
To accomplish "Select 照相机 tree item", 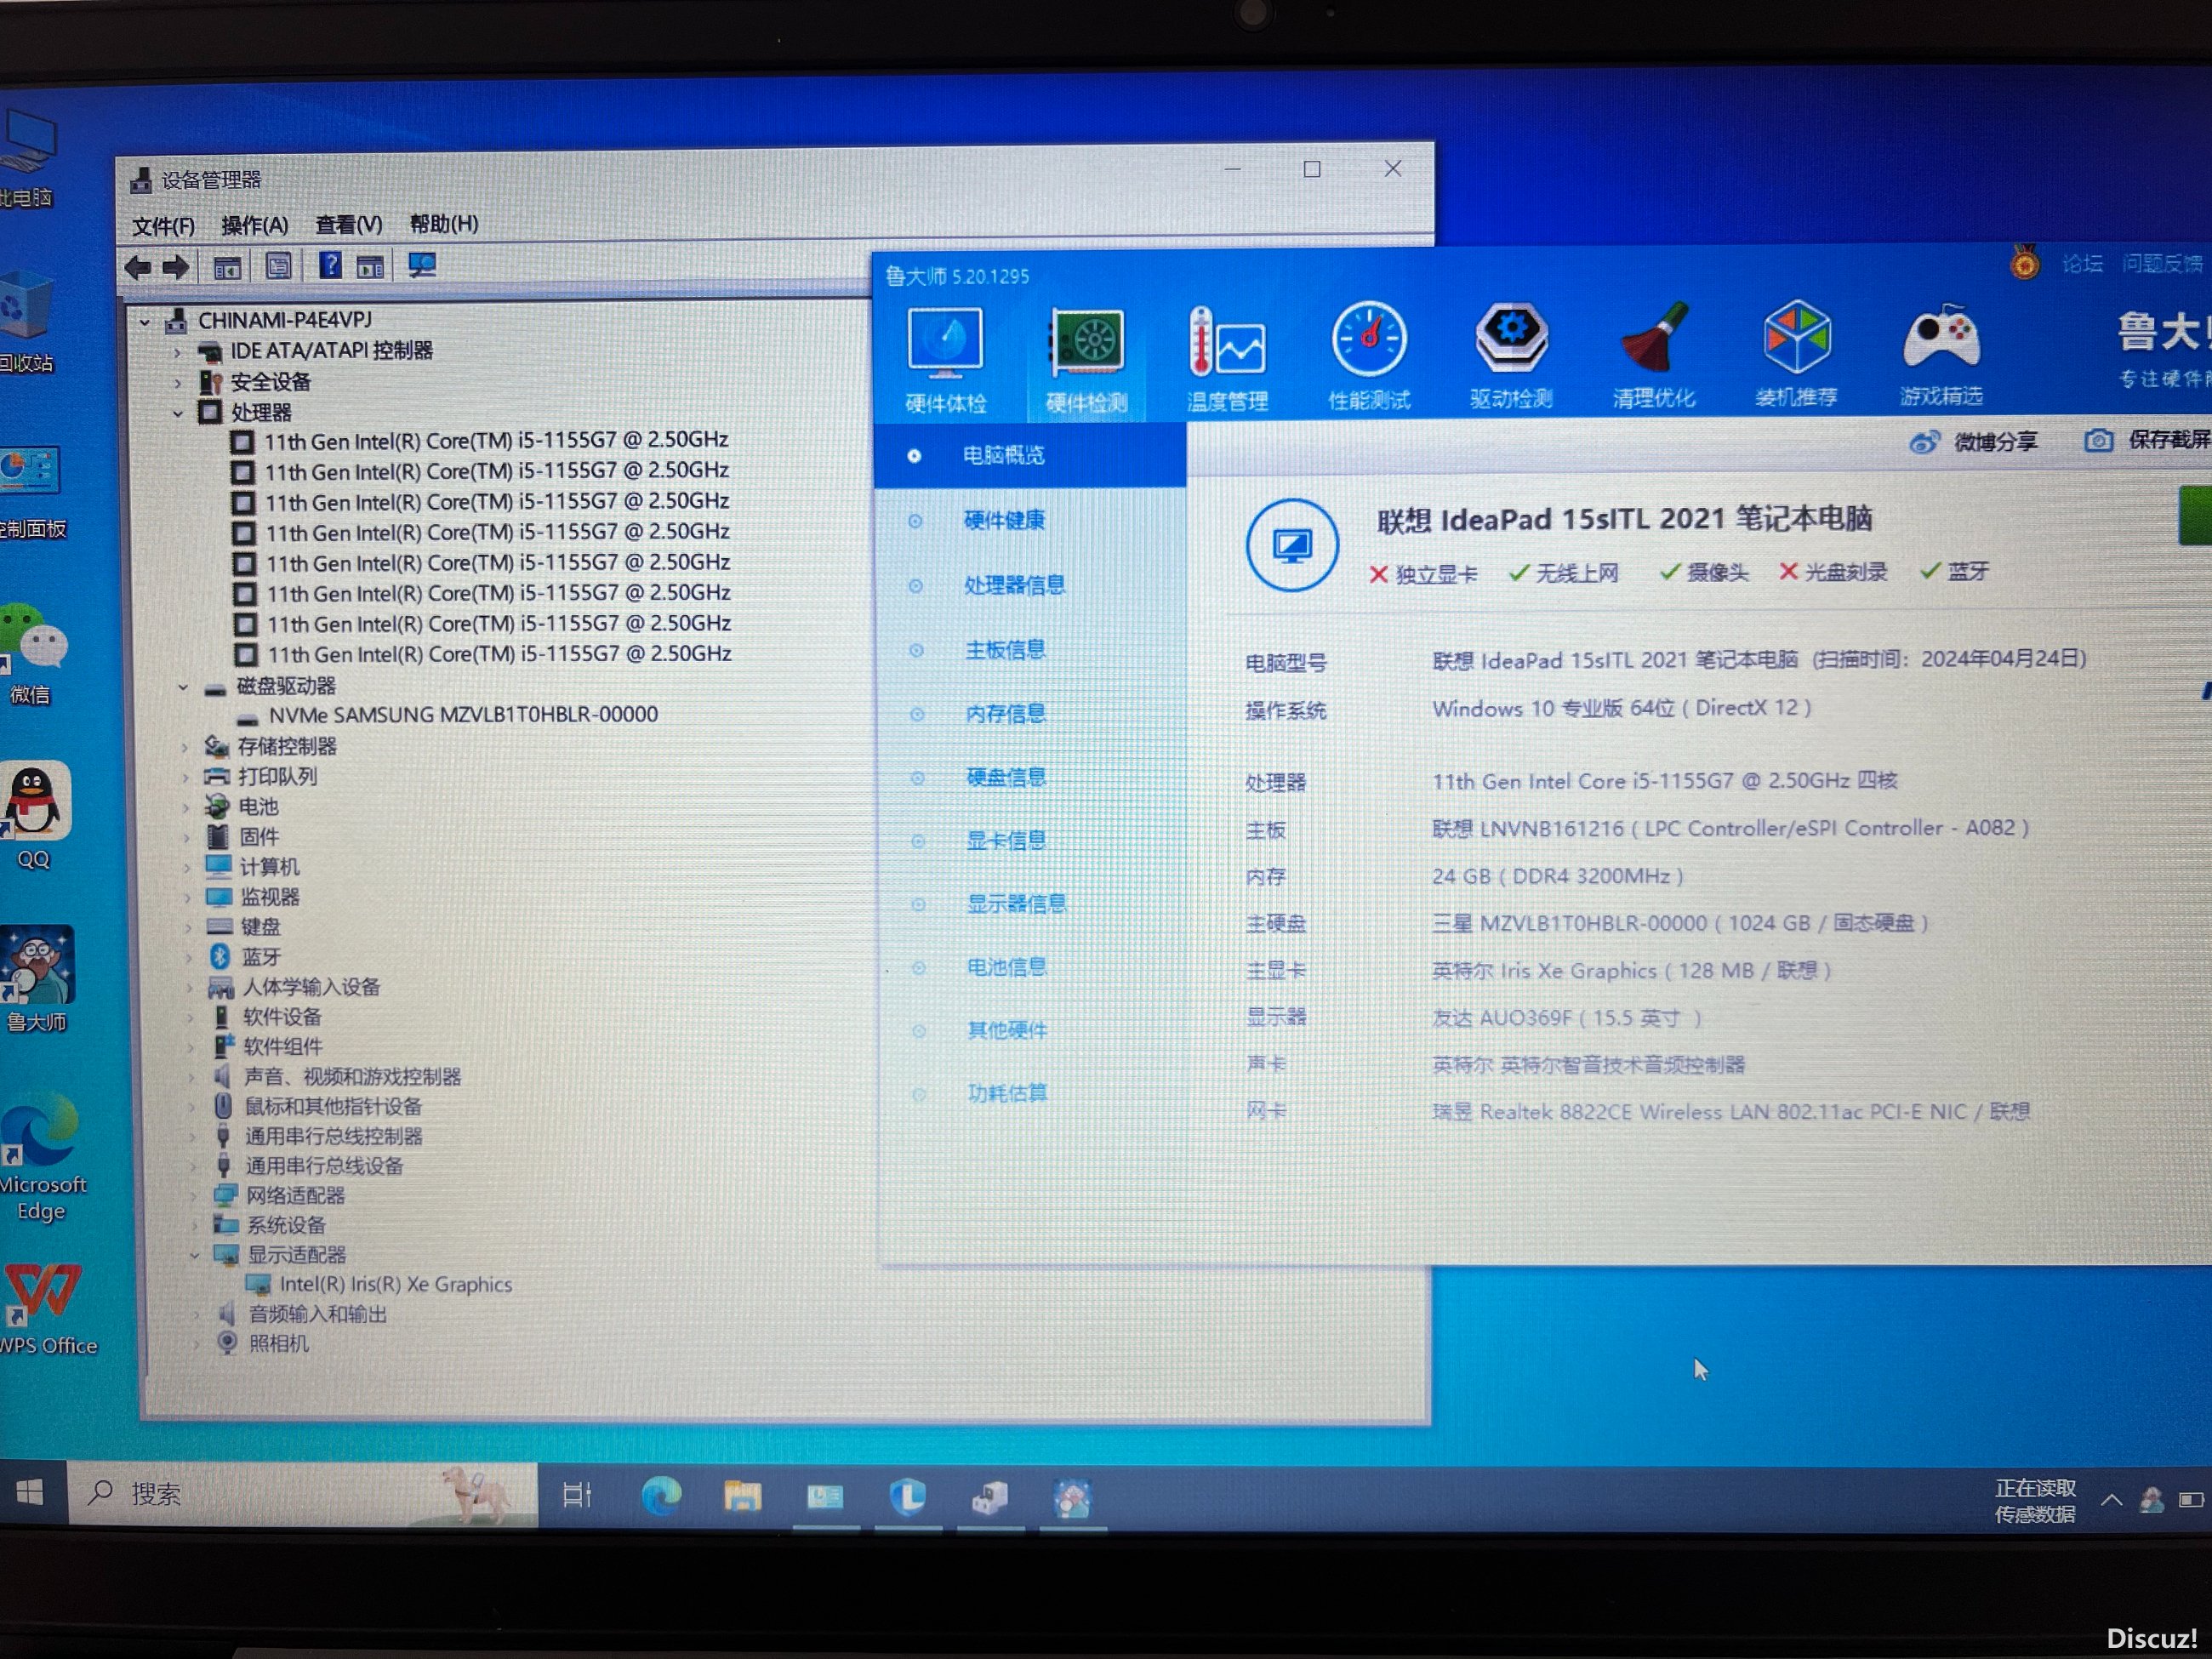I will pos(278,1343).
